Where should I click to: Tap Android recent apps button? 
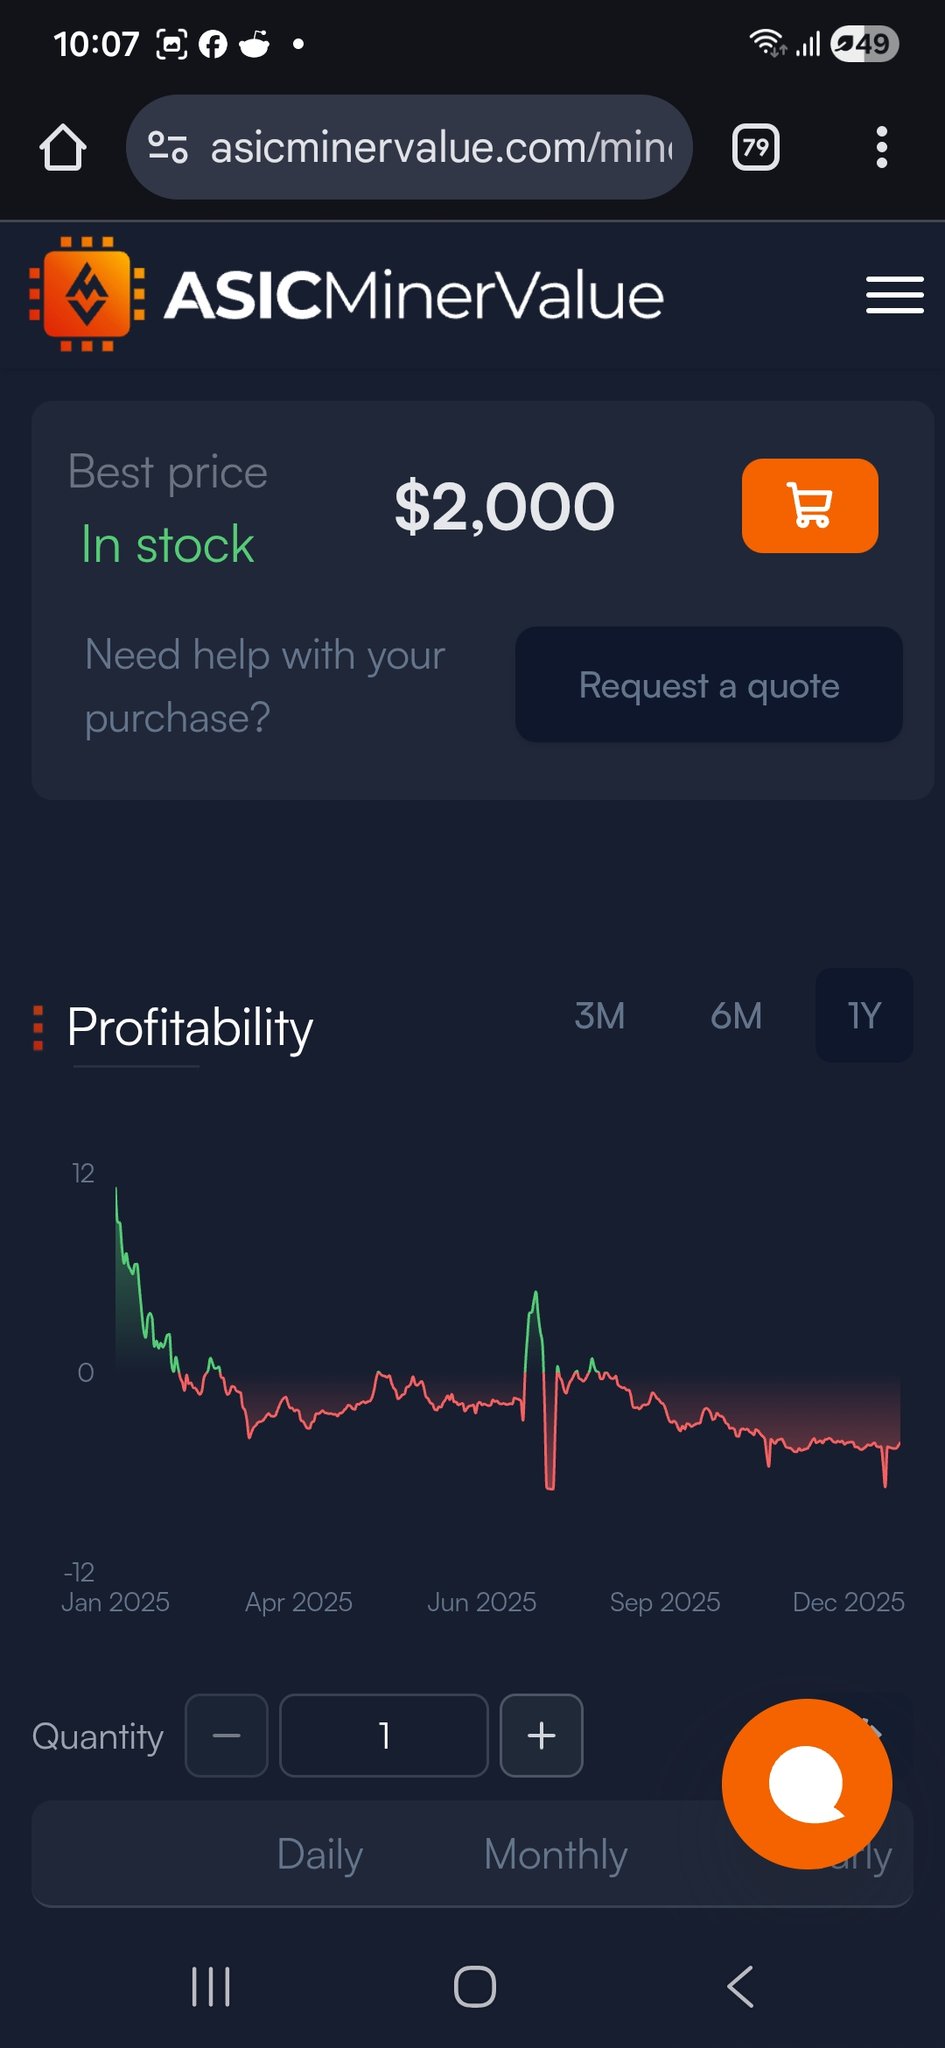[x=211, y=1987]
